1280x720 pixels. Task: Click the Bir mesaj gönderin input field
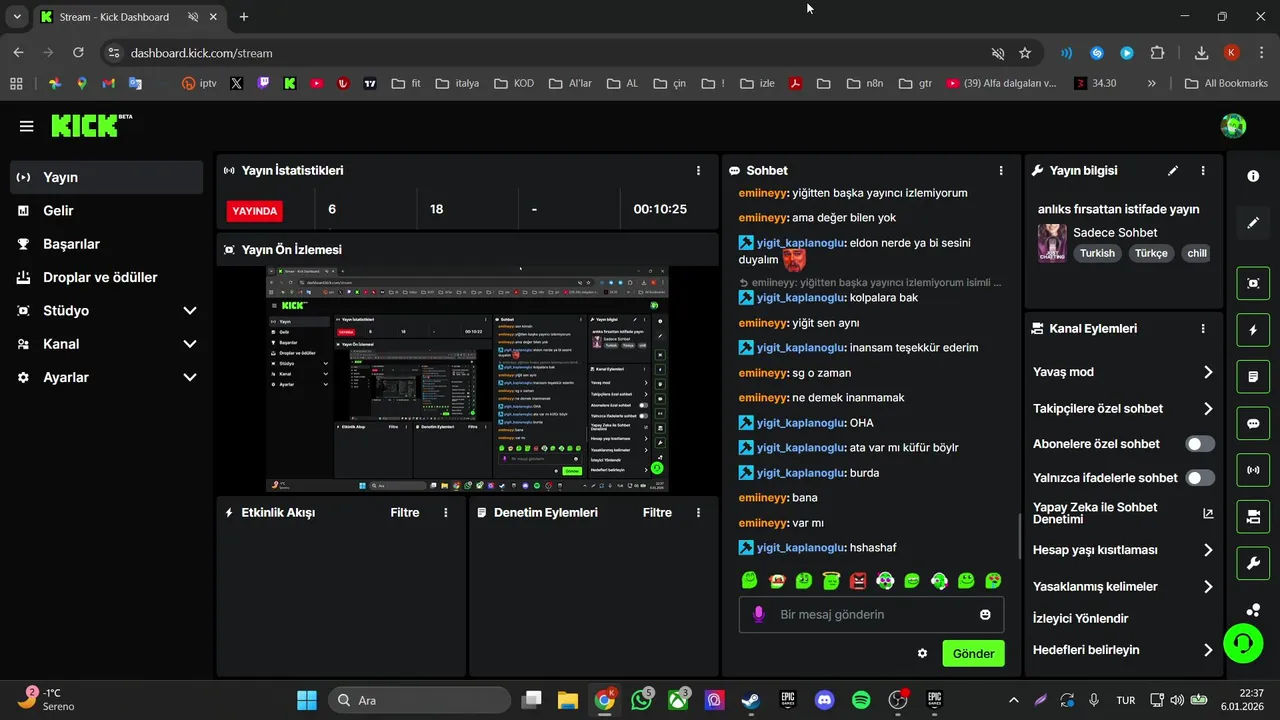[871, 614]
